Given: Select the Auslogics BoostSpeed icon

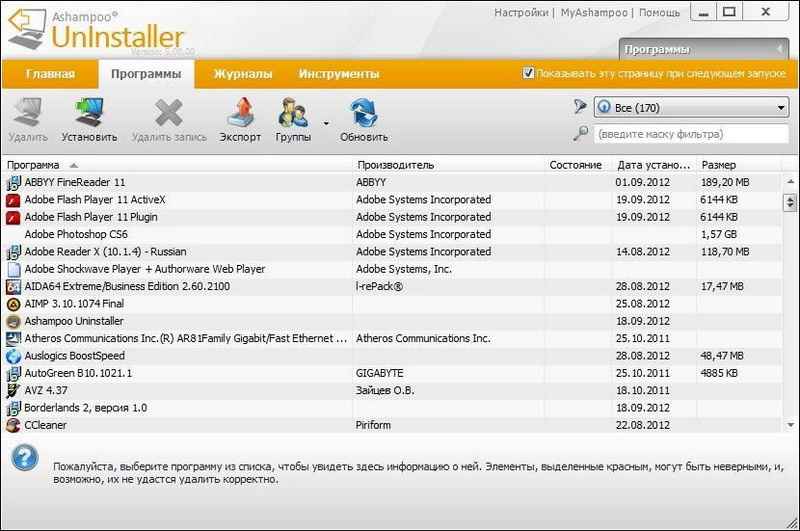Looking at the screenshot, I should click(13, 356).
